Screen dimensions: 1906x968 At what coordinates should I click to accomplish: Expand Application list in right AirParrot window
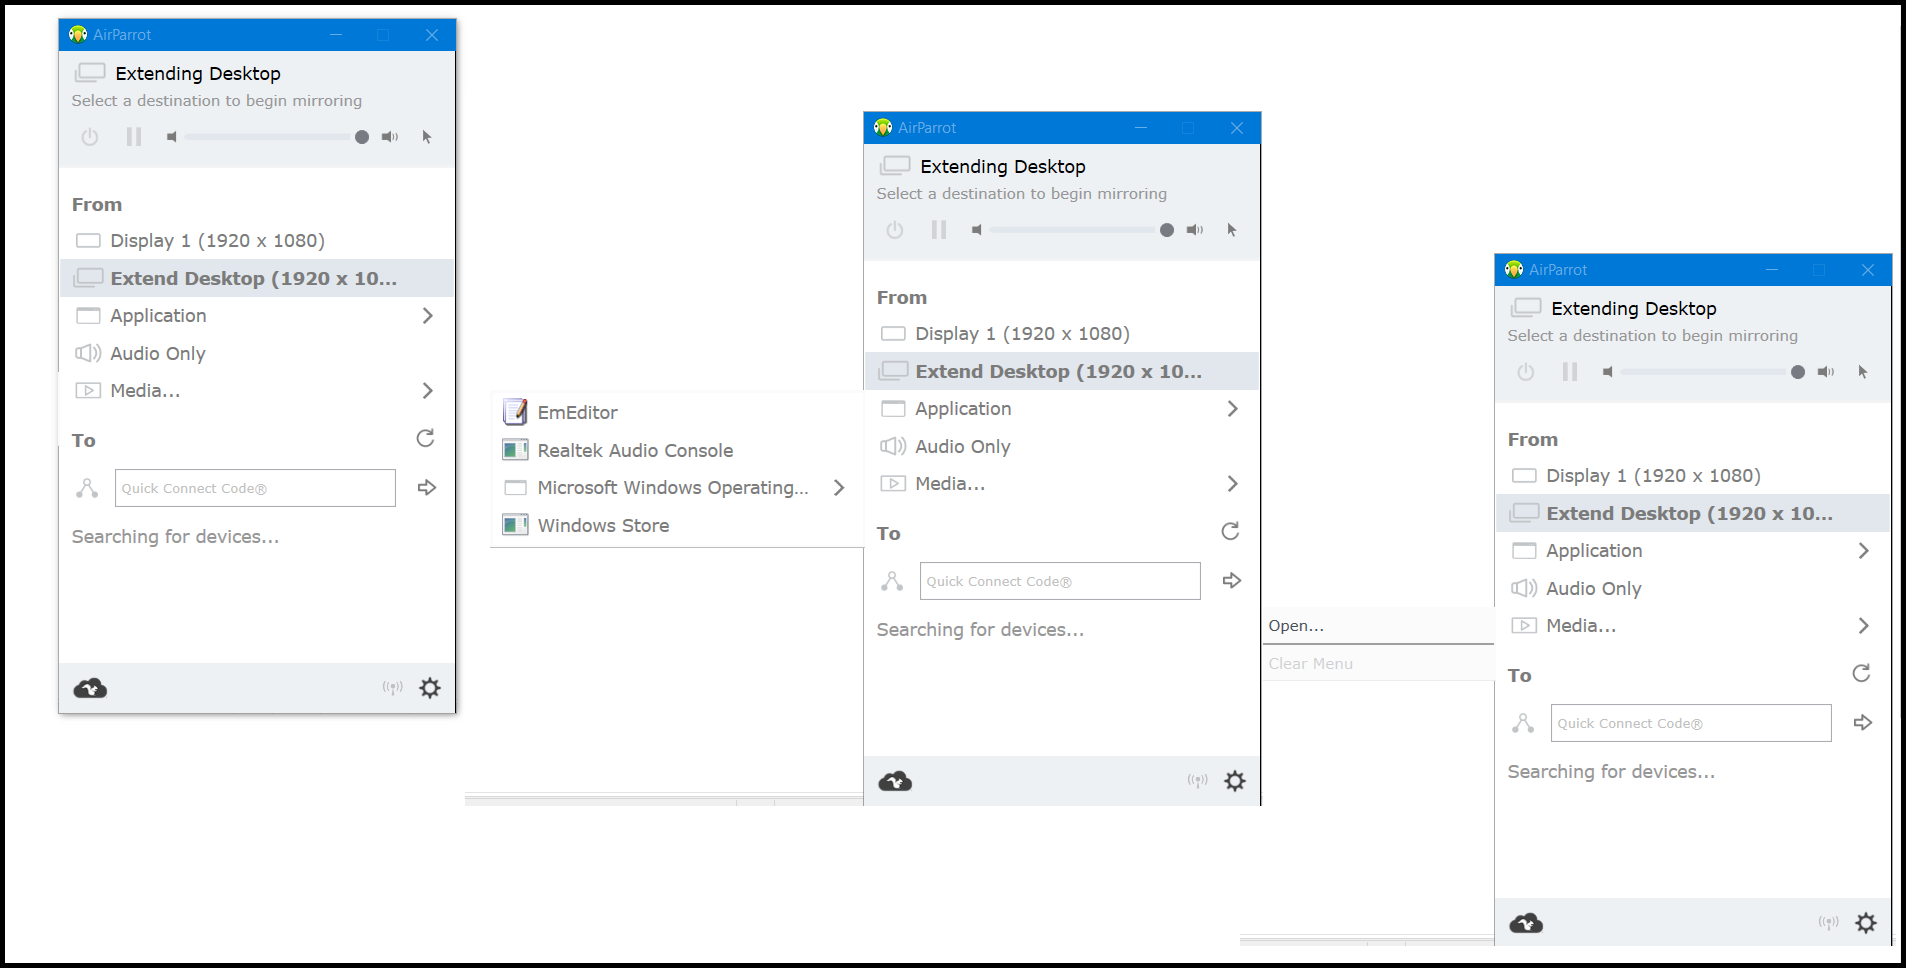click(x=1693, y=551)
